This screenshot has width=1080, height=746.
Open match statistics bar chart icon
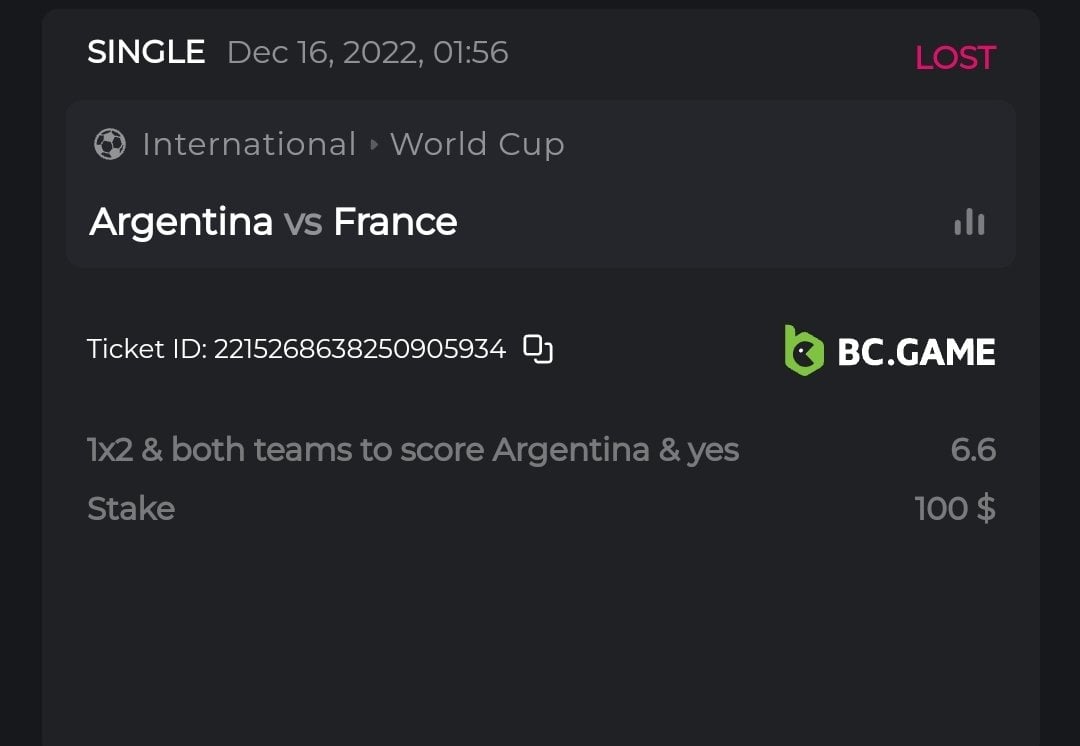pos(969,222)
